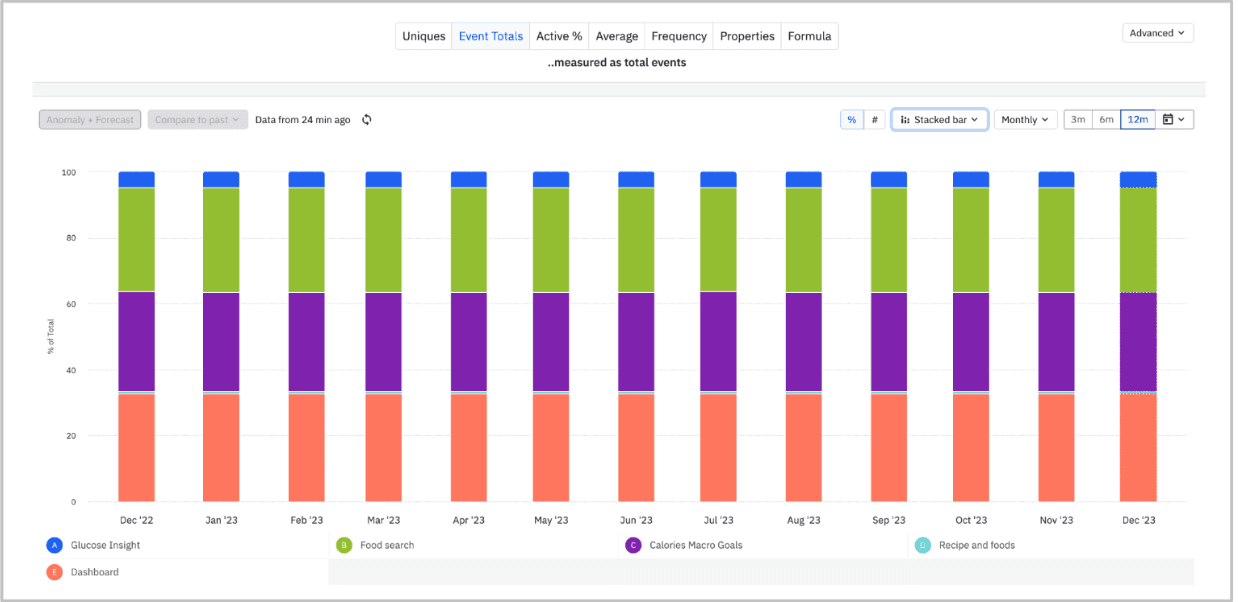
Task: Toggle percentage display mode with % button
Action: pos(851,119)
